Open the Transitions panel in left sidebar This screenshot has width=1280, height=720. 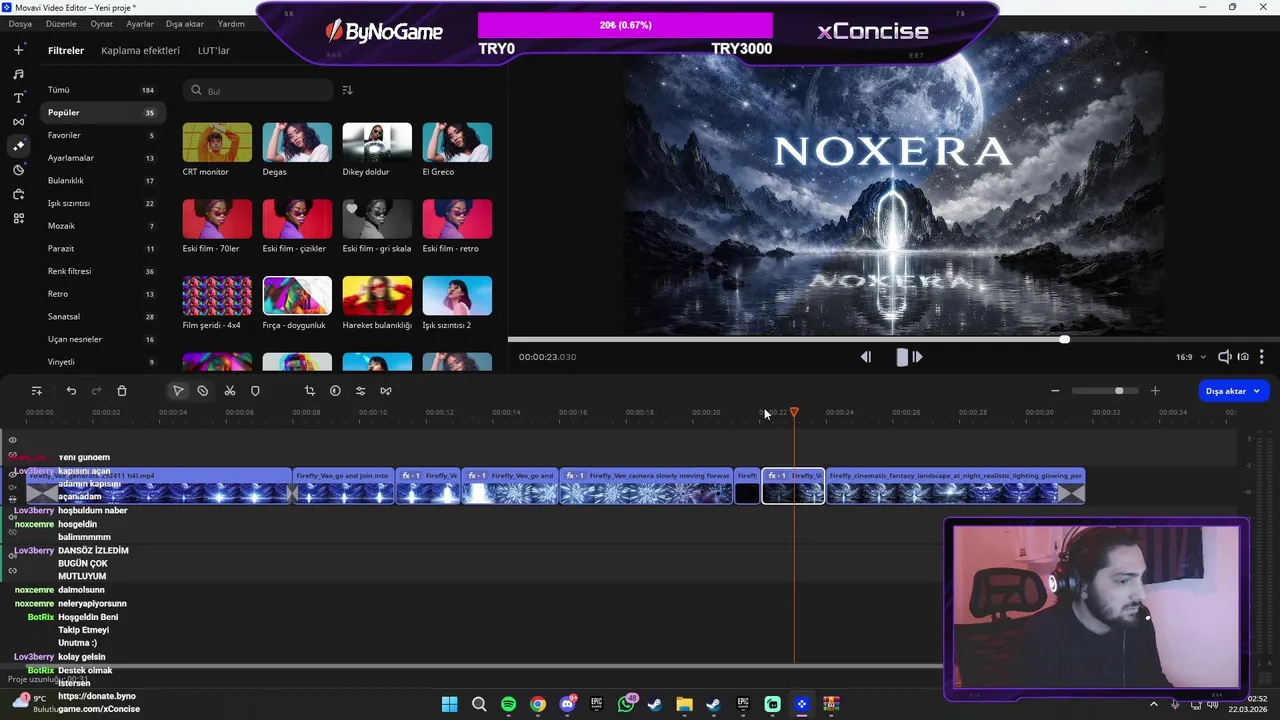[x=19, y=122]
